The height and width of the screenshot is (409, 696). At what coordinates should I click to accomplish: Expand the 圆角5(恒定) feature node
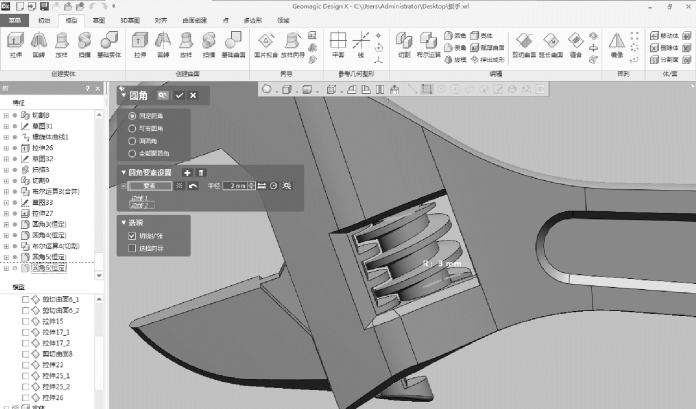[x=6, y=257]
